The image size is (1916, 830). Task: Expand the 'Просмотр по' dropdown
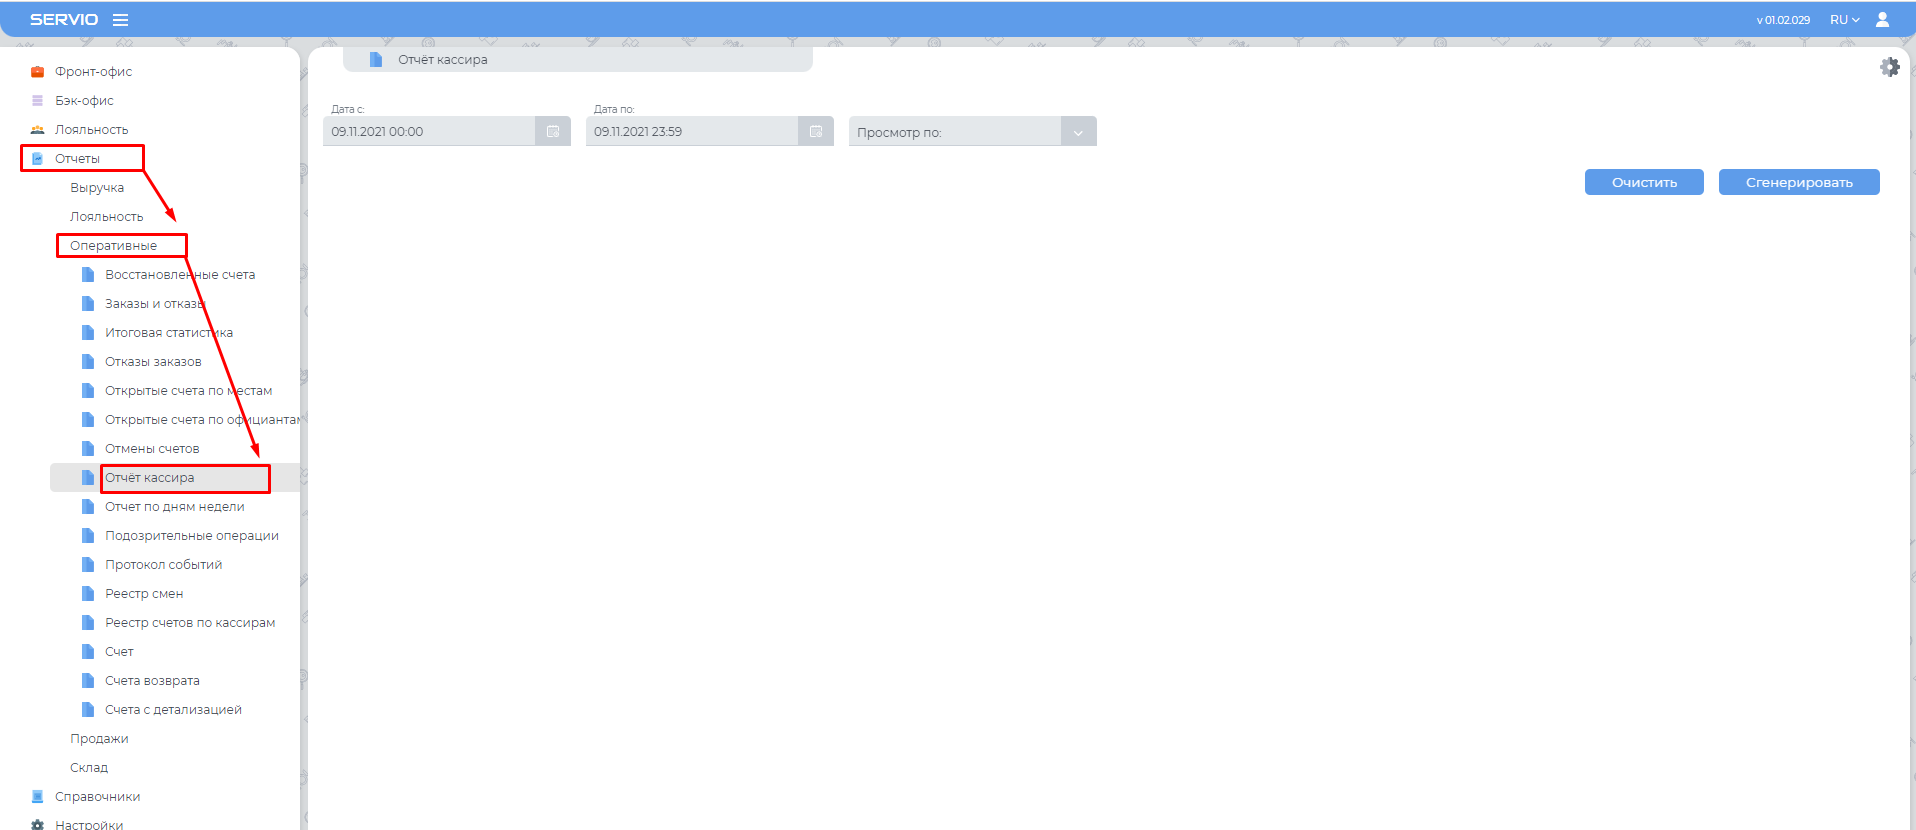1078,132
